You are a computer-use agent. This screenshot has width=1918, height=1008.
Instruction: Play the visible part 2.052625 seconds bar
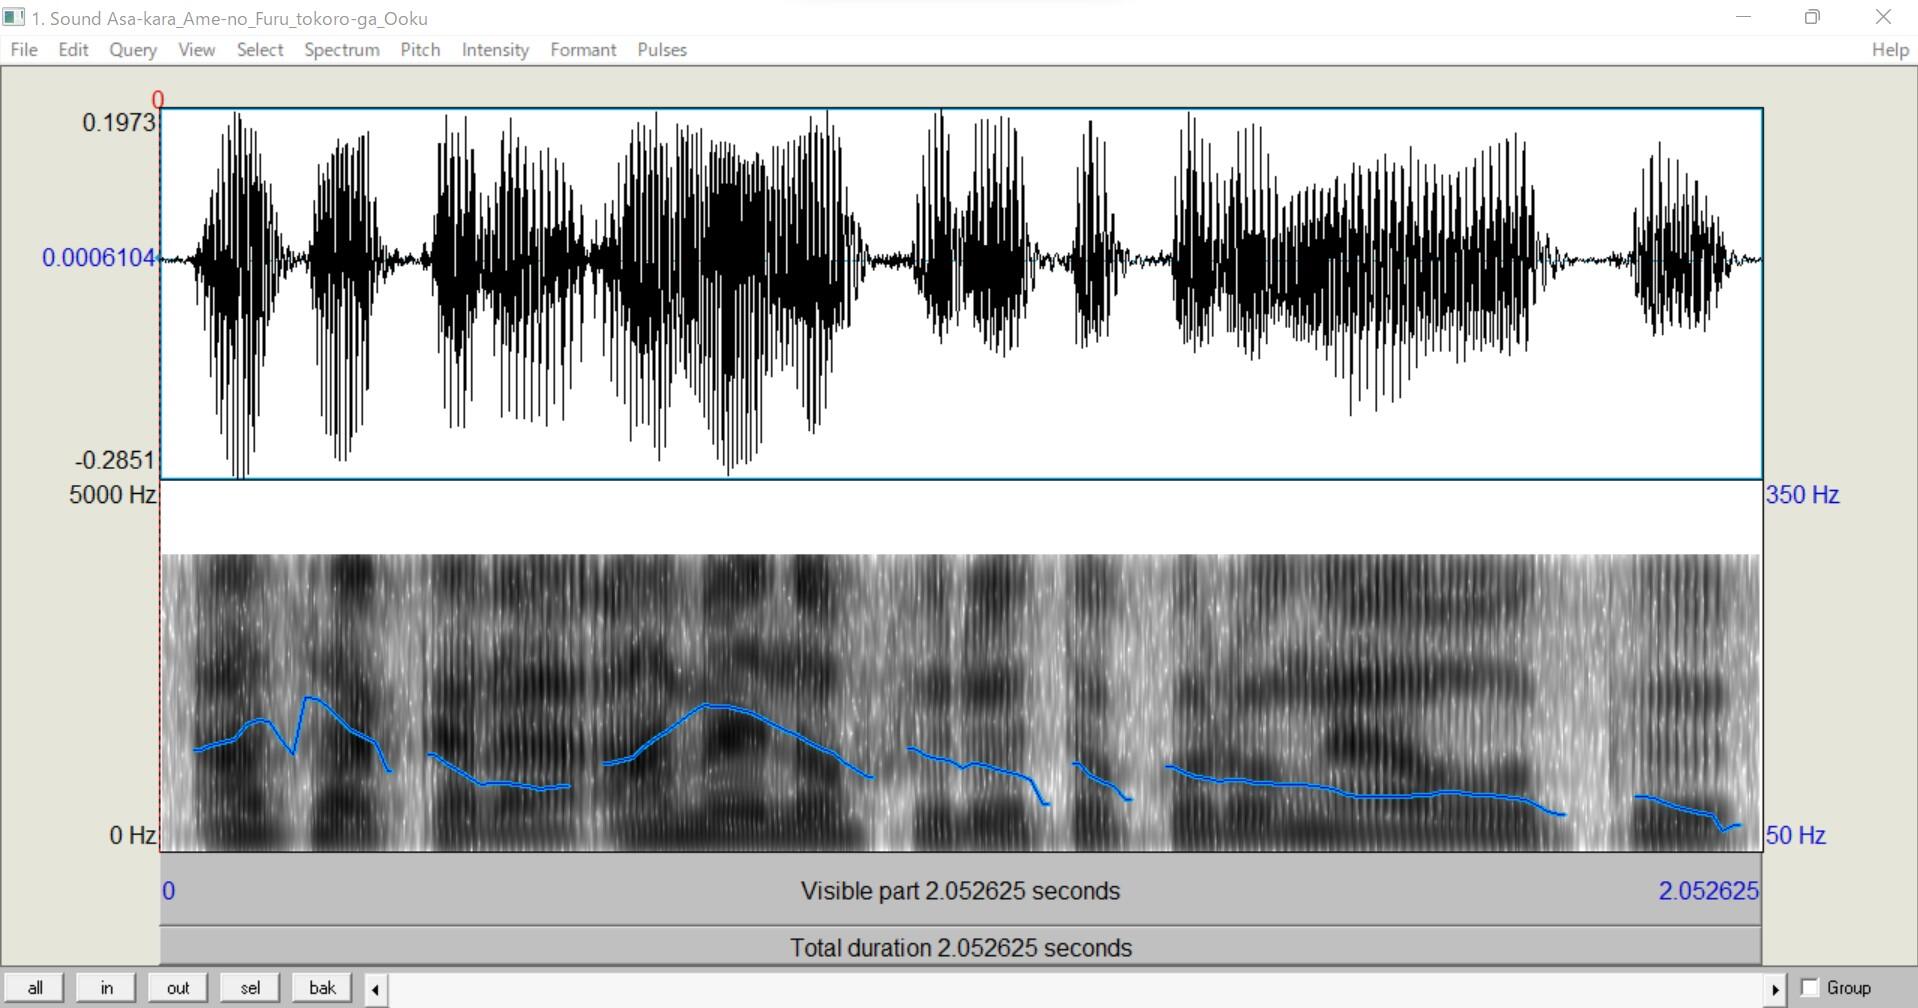(x=960, y=890)
